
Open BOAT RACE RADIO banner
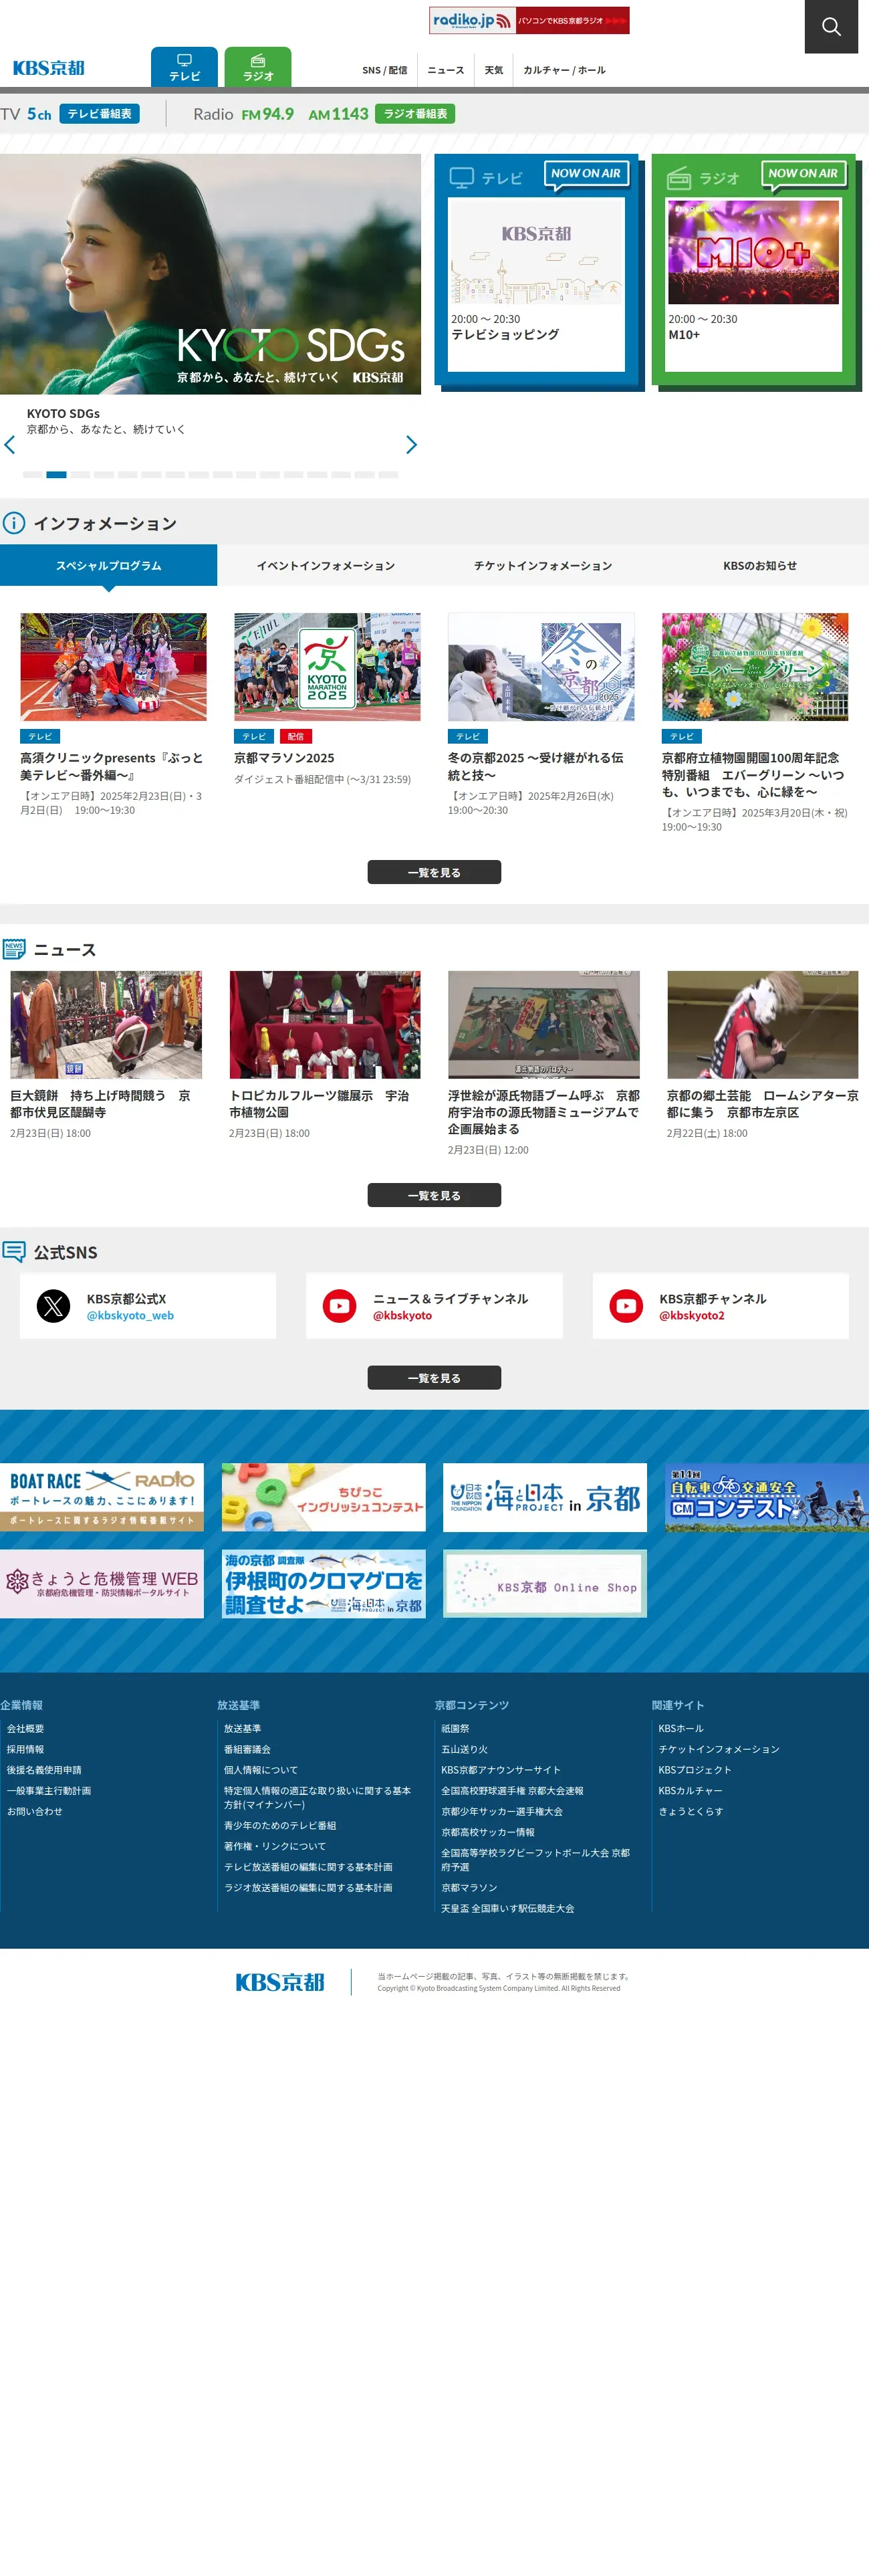102,1497
